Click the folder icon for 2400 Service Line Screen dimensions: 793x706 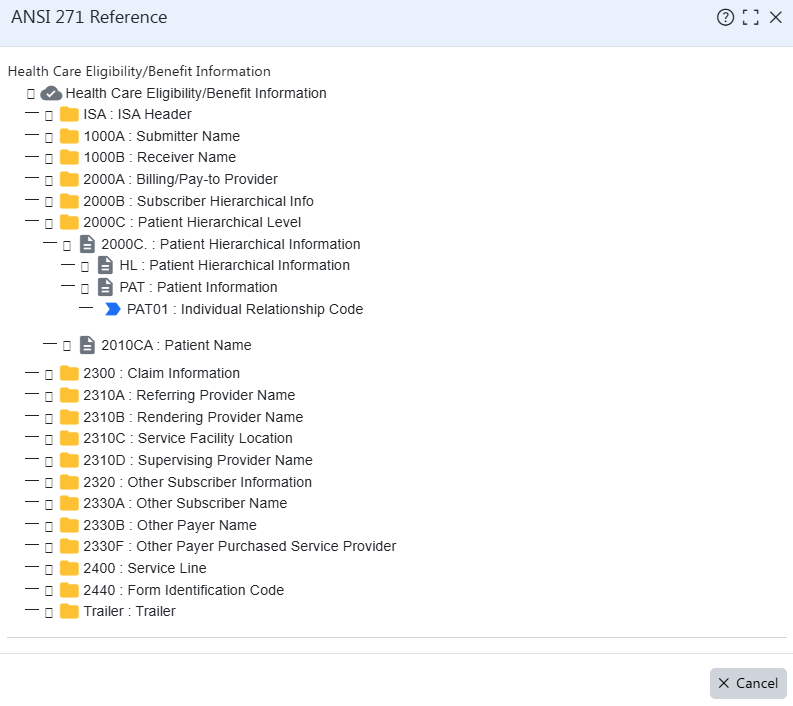(69, 568)
